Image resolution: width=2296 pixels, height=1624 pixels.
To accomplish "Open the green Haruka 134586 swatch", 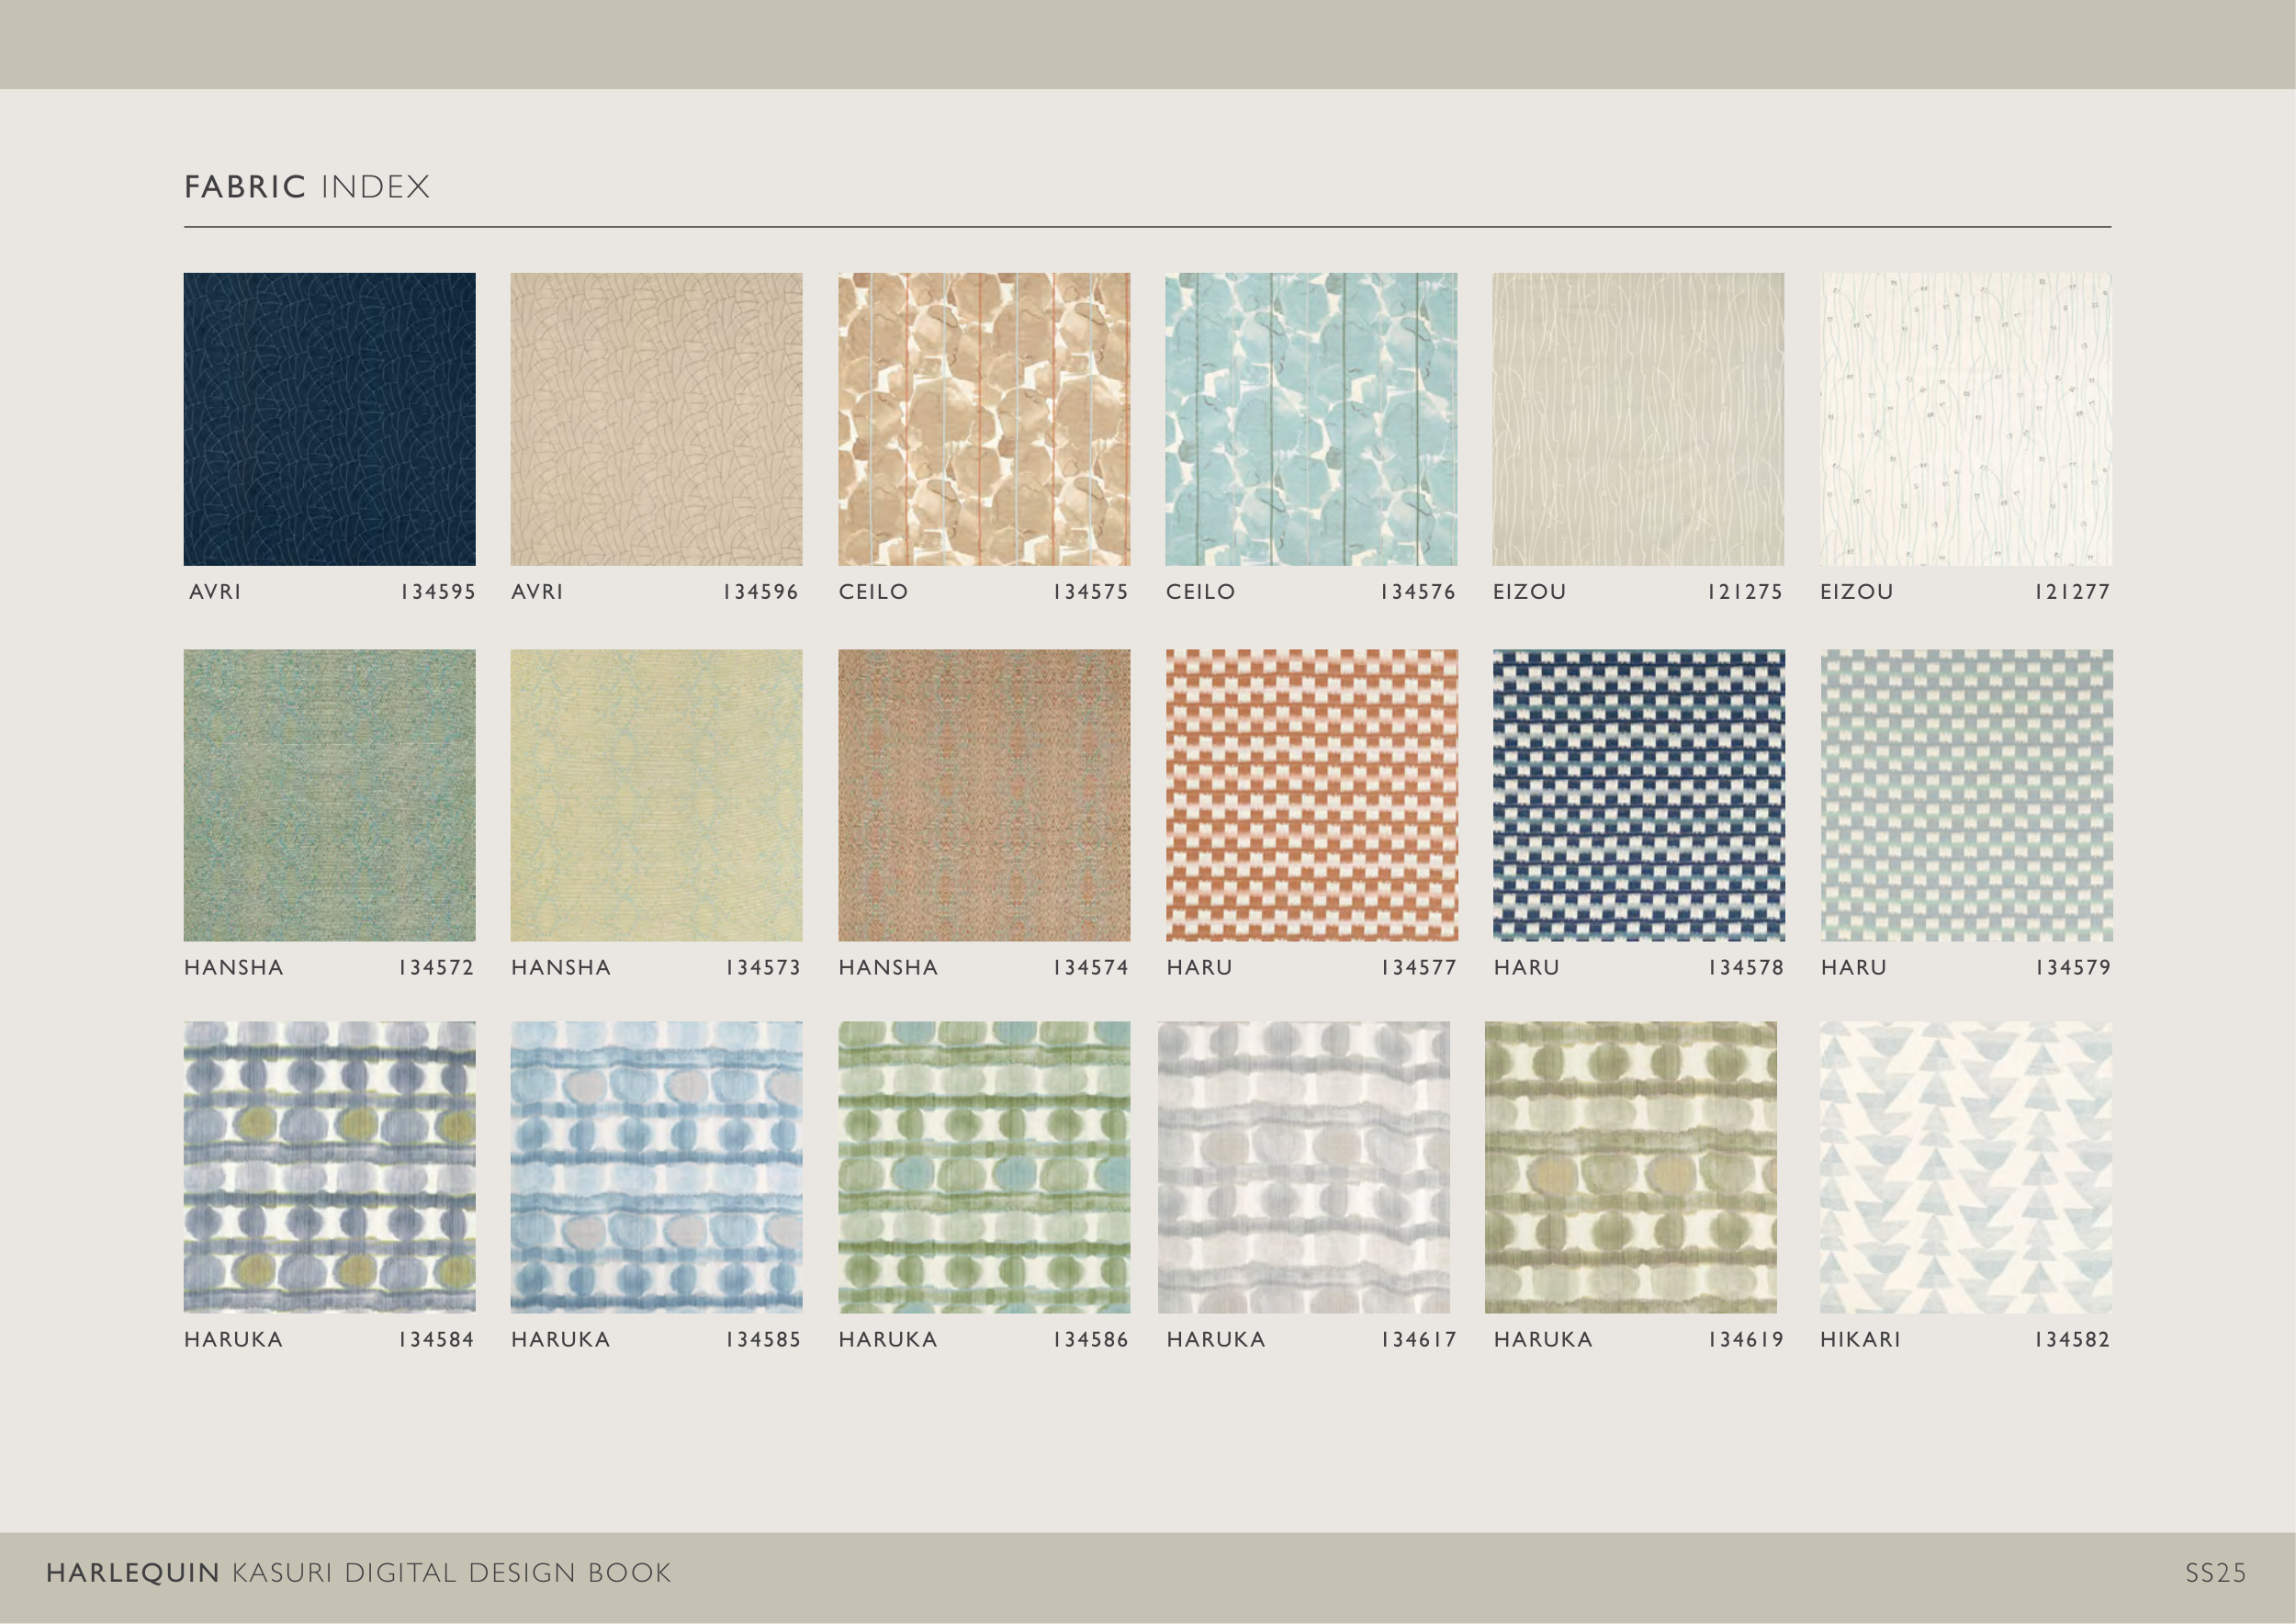I will [984, 1167].
